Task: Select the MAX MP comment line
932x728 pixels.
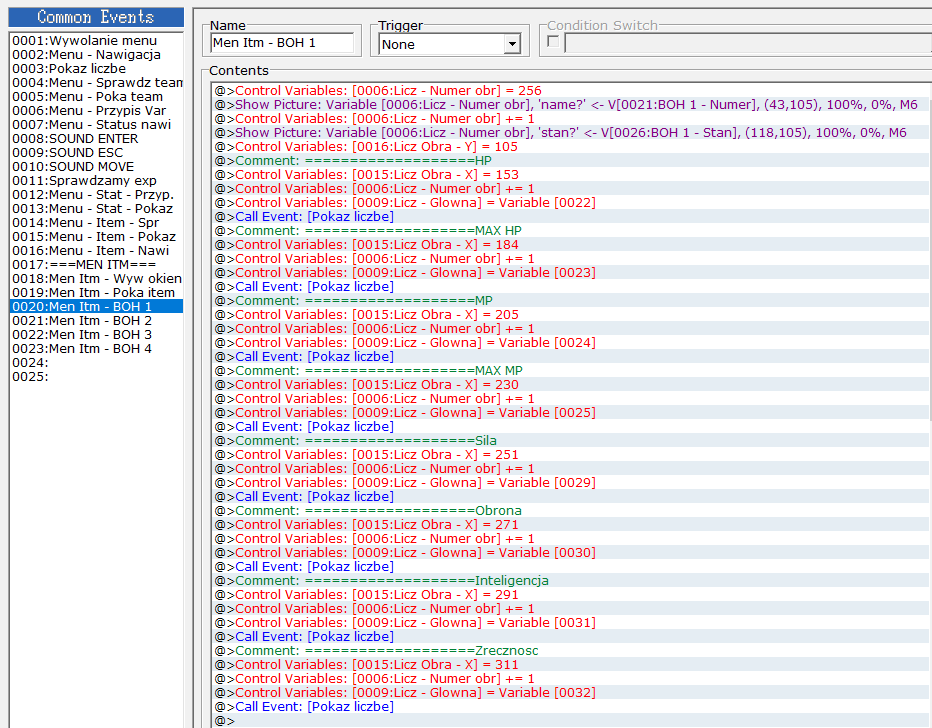Action: coord(570,371)
